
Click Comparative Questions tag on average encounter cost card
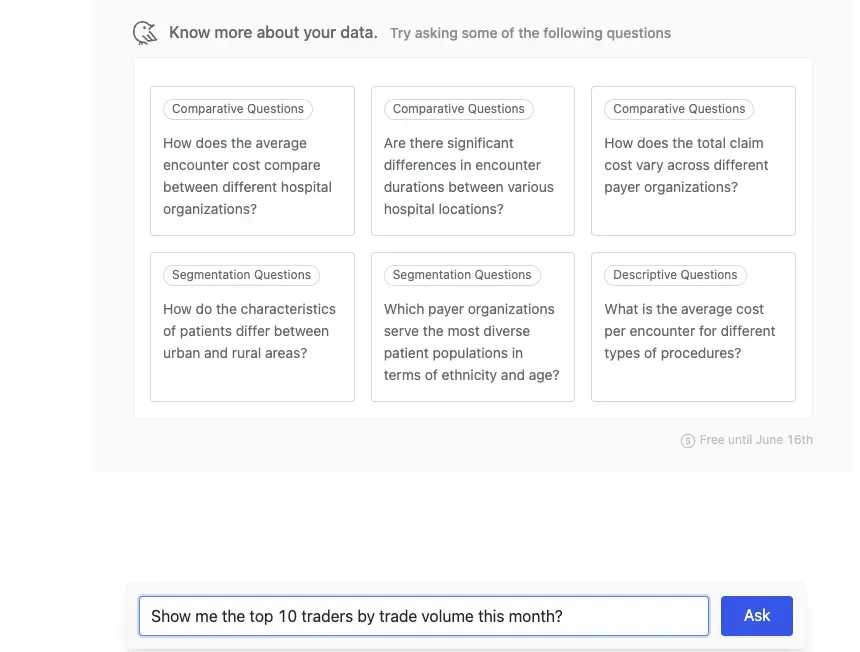(x=238, y=109)
